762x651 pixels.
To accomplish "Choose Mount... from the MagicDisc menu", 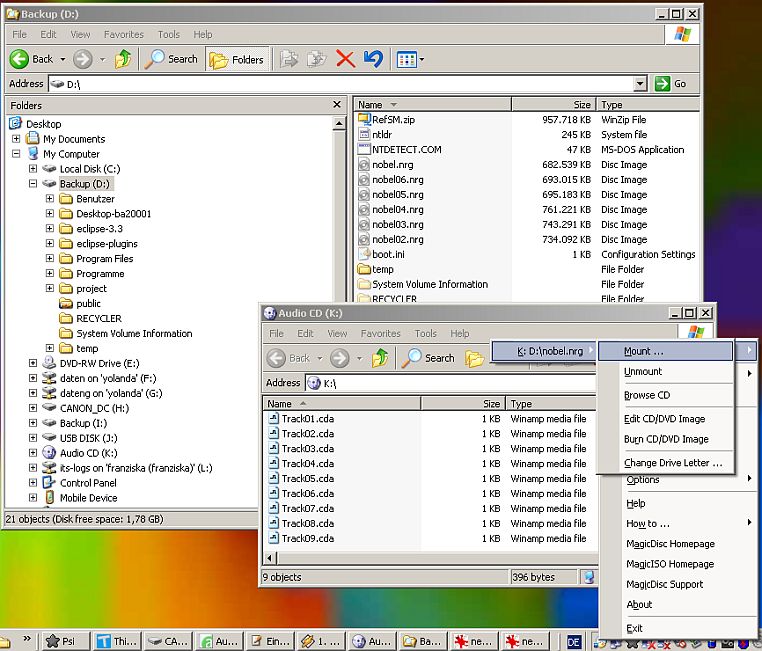I will 643,351.
